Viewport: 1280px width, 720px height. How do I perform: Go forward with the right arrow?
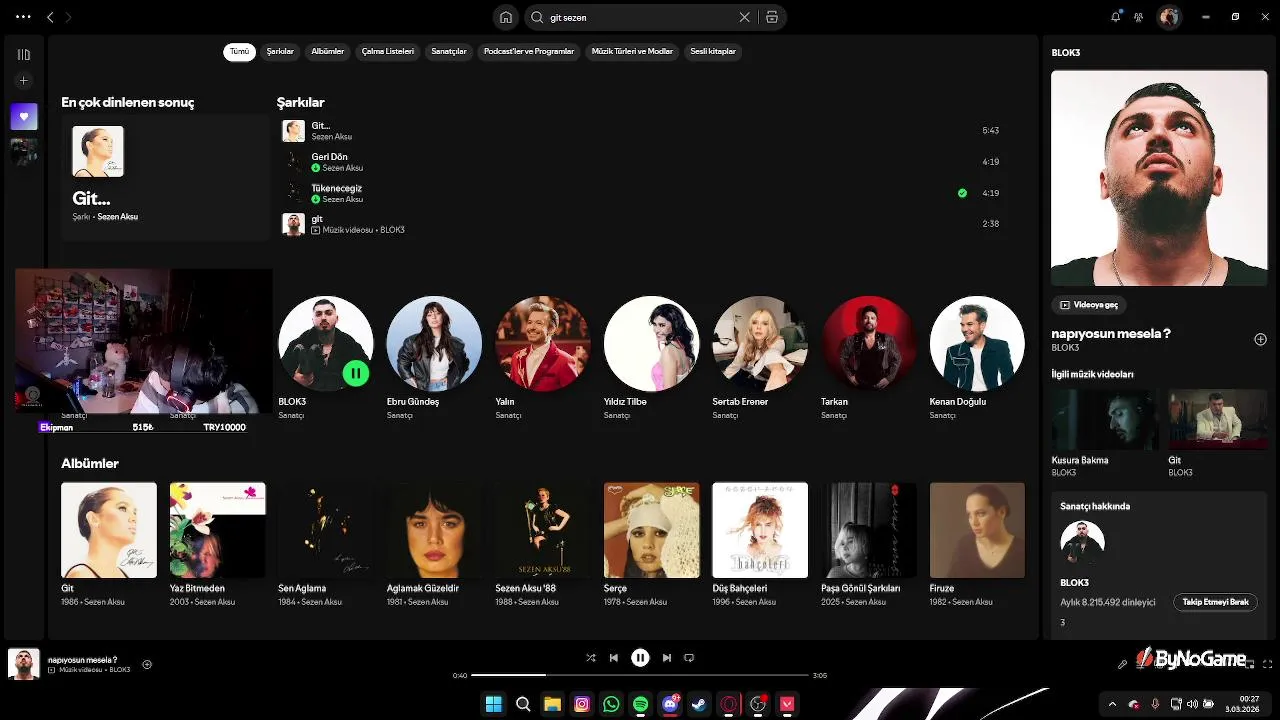tap(68, 17)
